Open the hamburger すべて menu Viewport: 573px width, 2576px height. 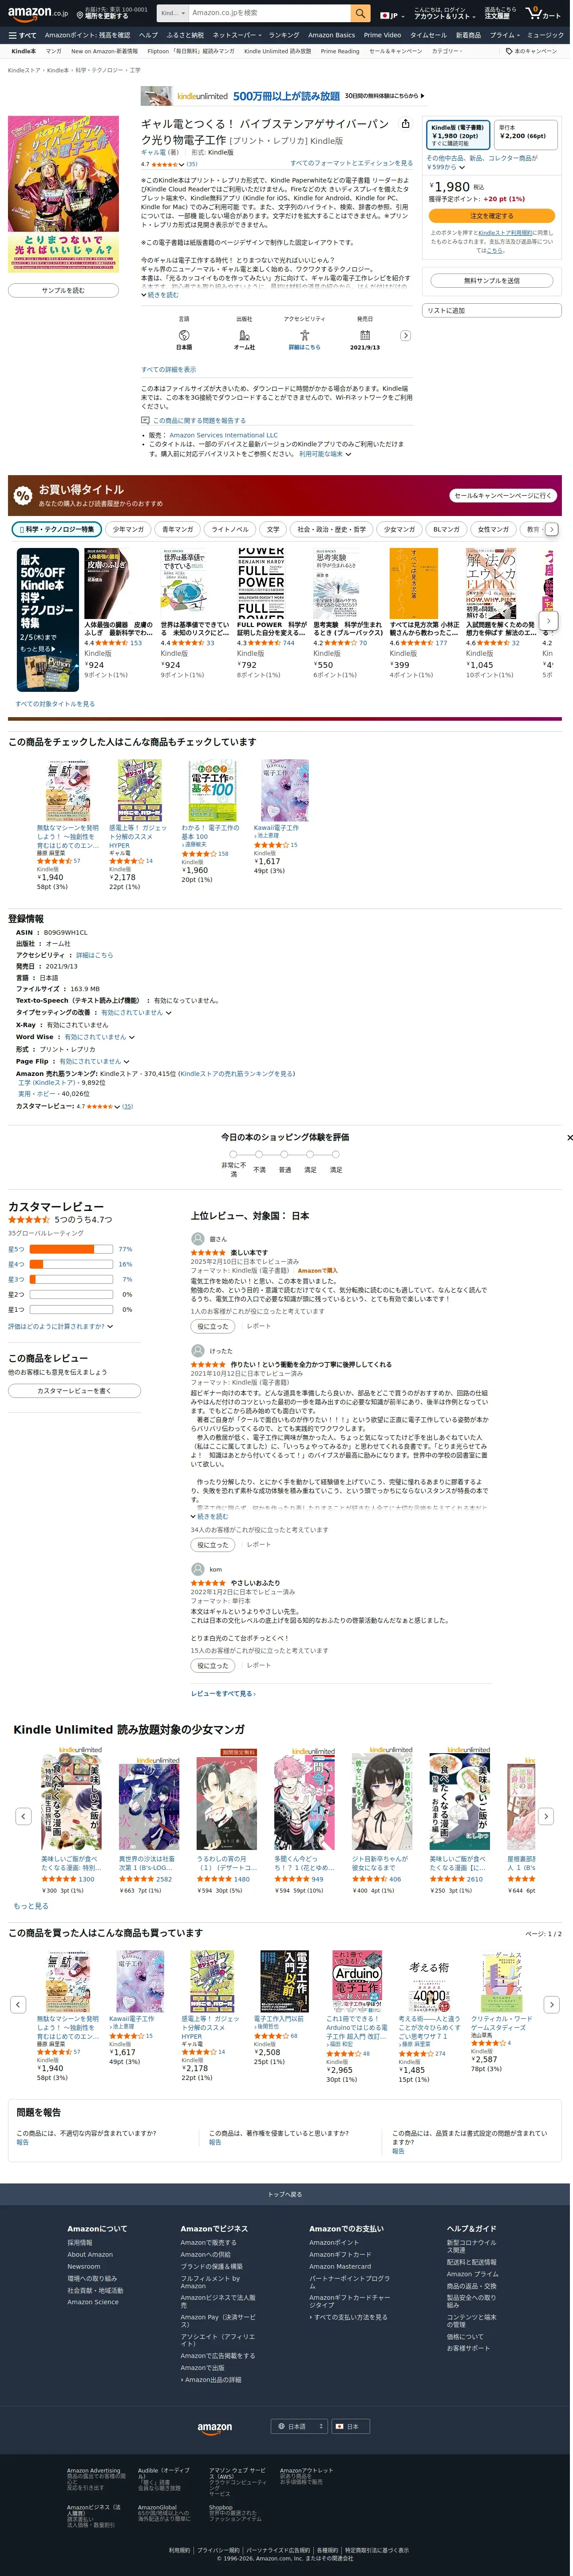[x=22, y=35]
